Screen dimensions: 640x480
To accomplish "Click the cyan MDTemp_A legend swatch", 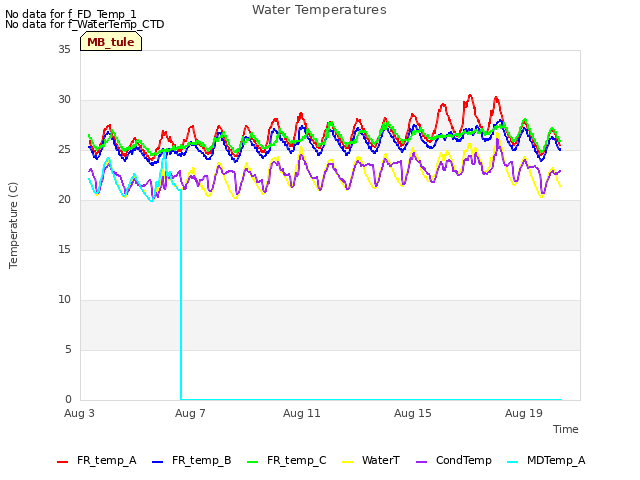I will coord(512,462).
